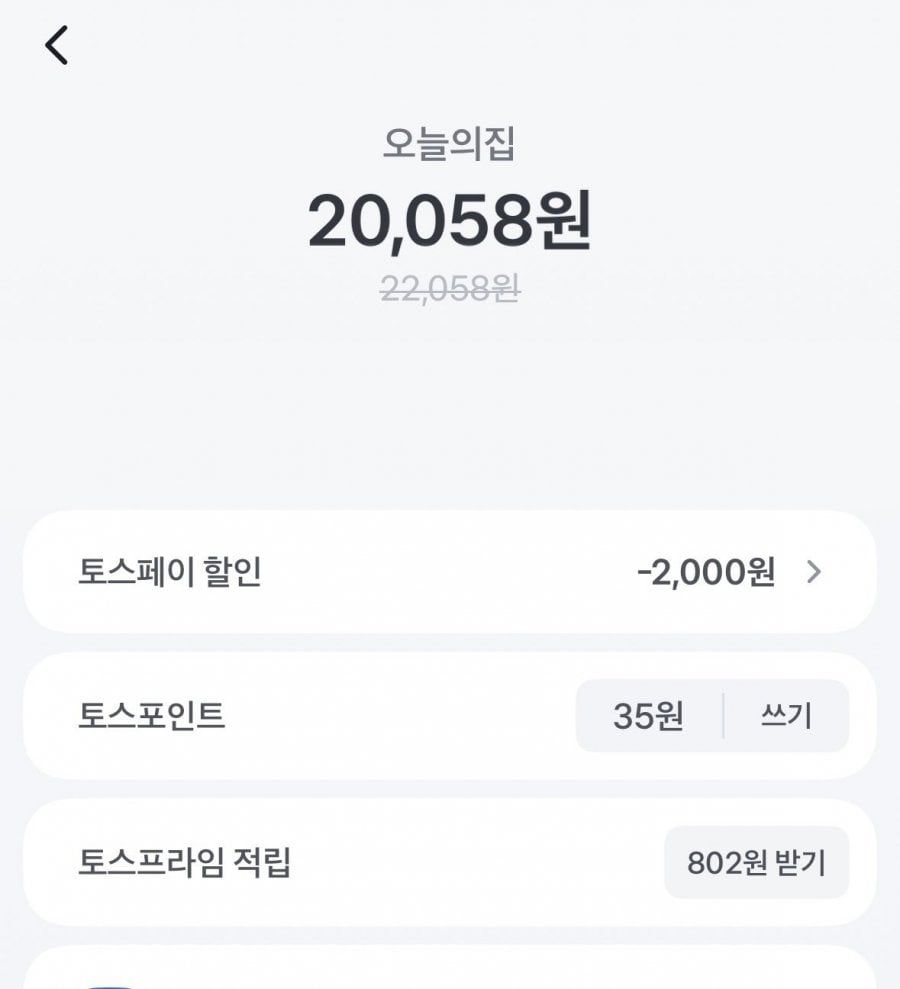
Task: Open the 토스페이 할인 details chevron
Action: tap(814, 572)
